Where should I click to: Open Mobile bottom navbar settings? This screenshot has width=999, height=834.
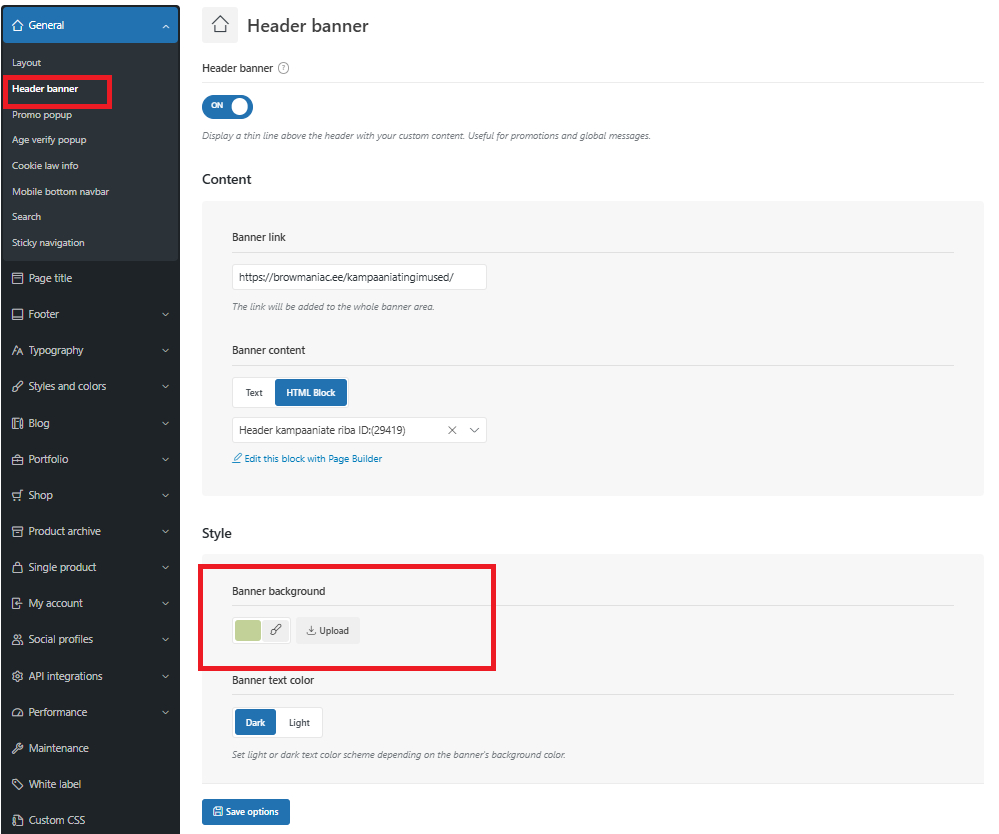61,192
